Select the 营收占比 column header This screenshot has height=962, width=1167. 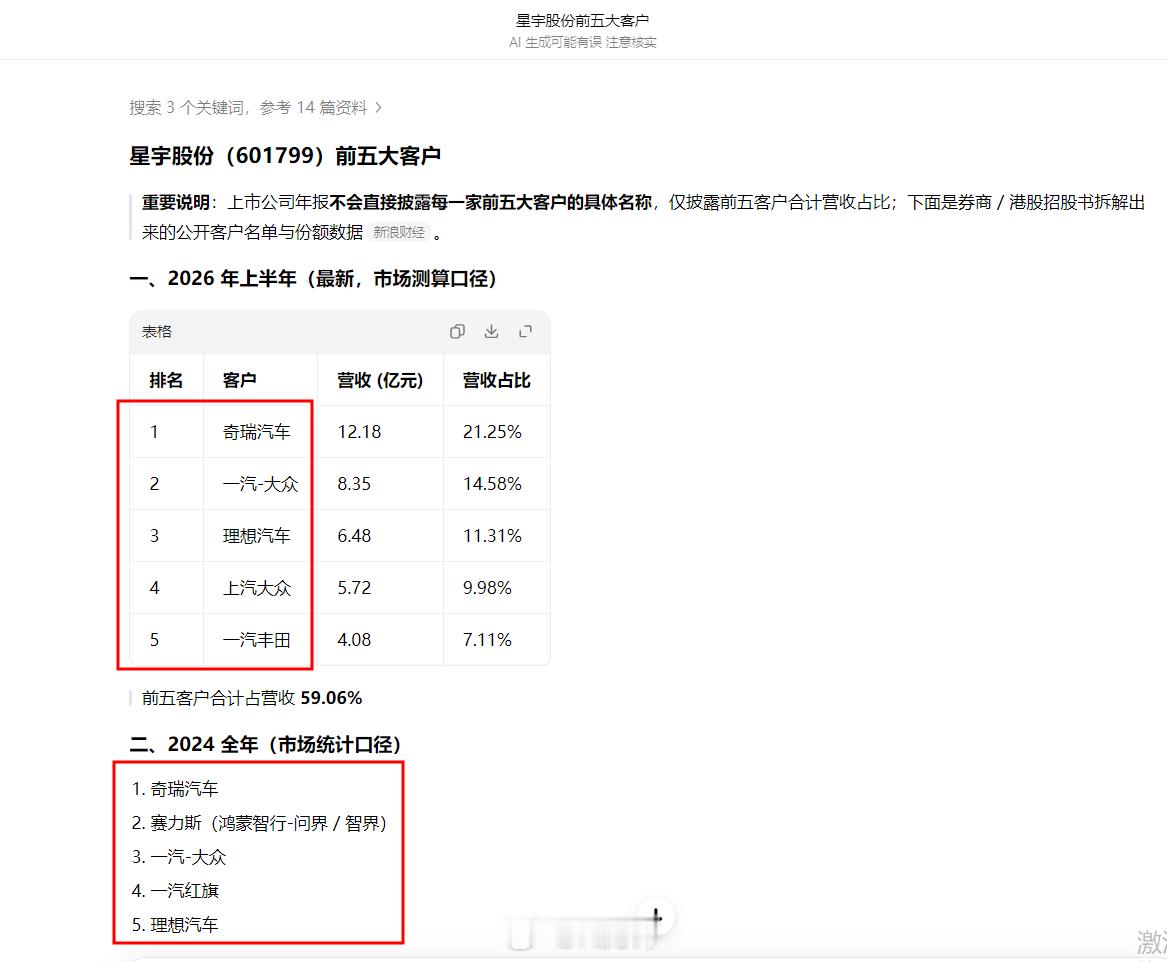[496, 380]
